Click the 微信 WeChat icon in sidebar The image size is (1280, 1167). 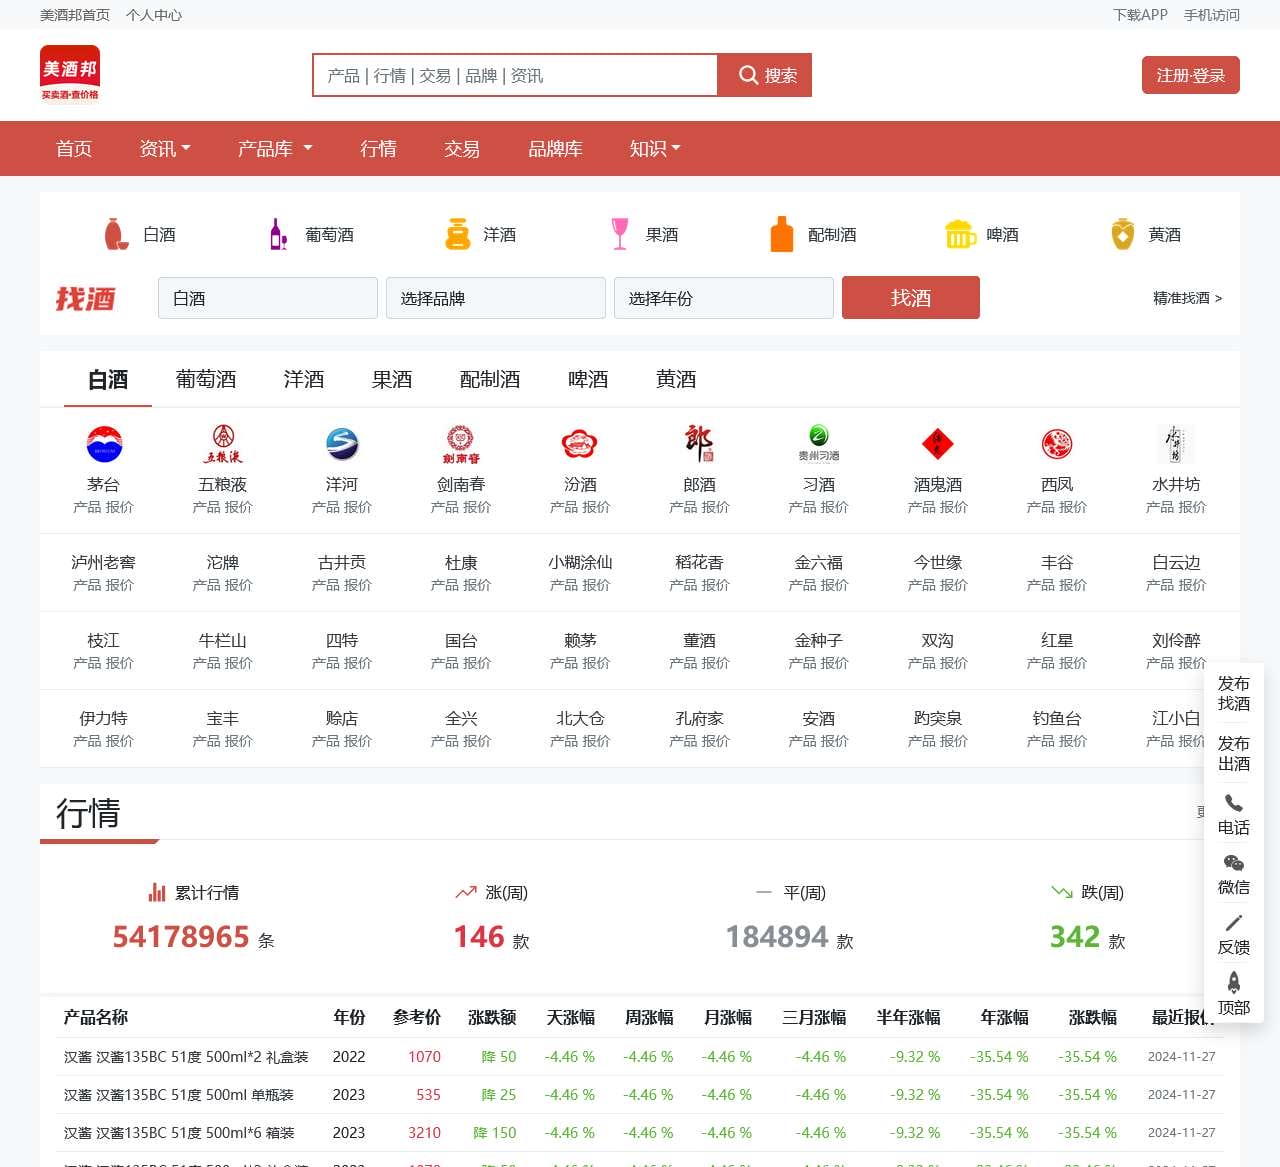1234,863
